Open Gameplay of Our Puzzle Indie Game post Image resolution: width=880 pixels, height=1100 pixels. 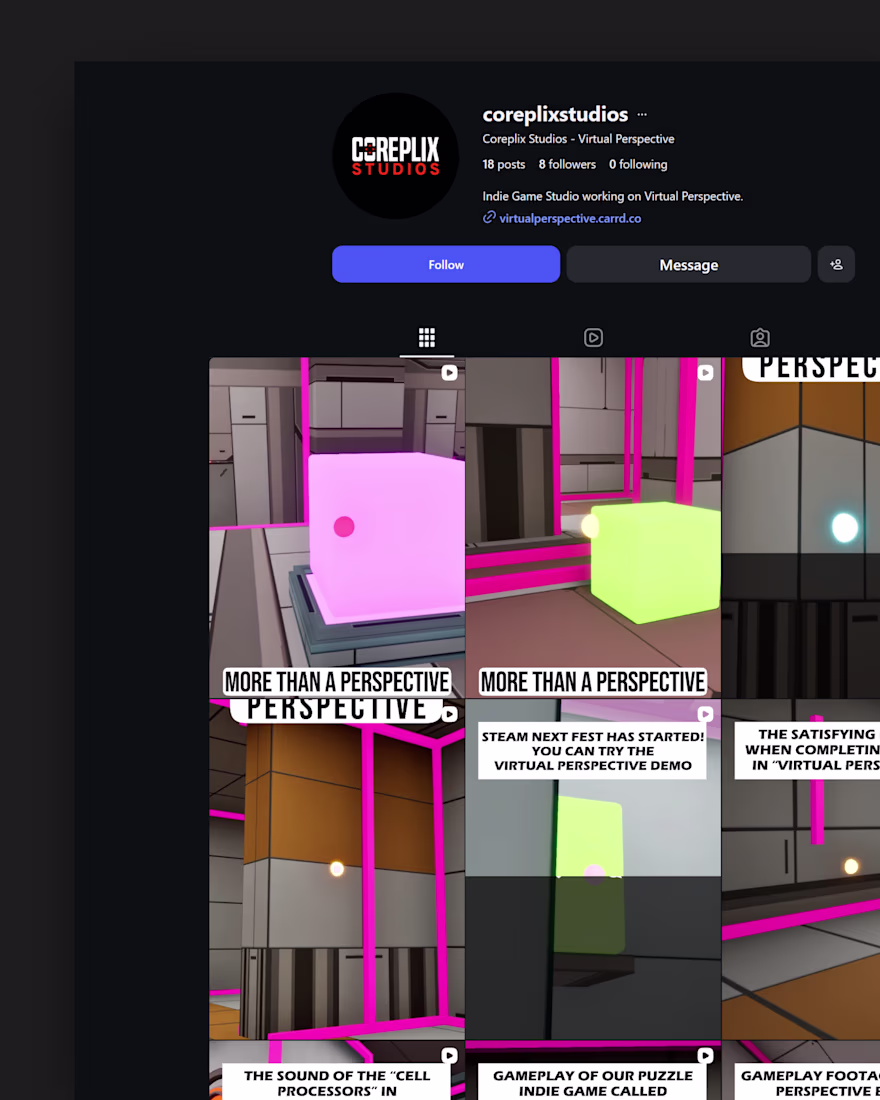click(x=593, y=1071)
